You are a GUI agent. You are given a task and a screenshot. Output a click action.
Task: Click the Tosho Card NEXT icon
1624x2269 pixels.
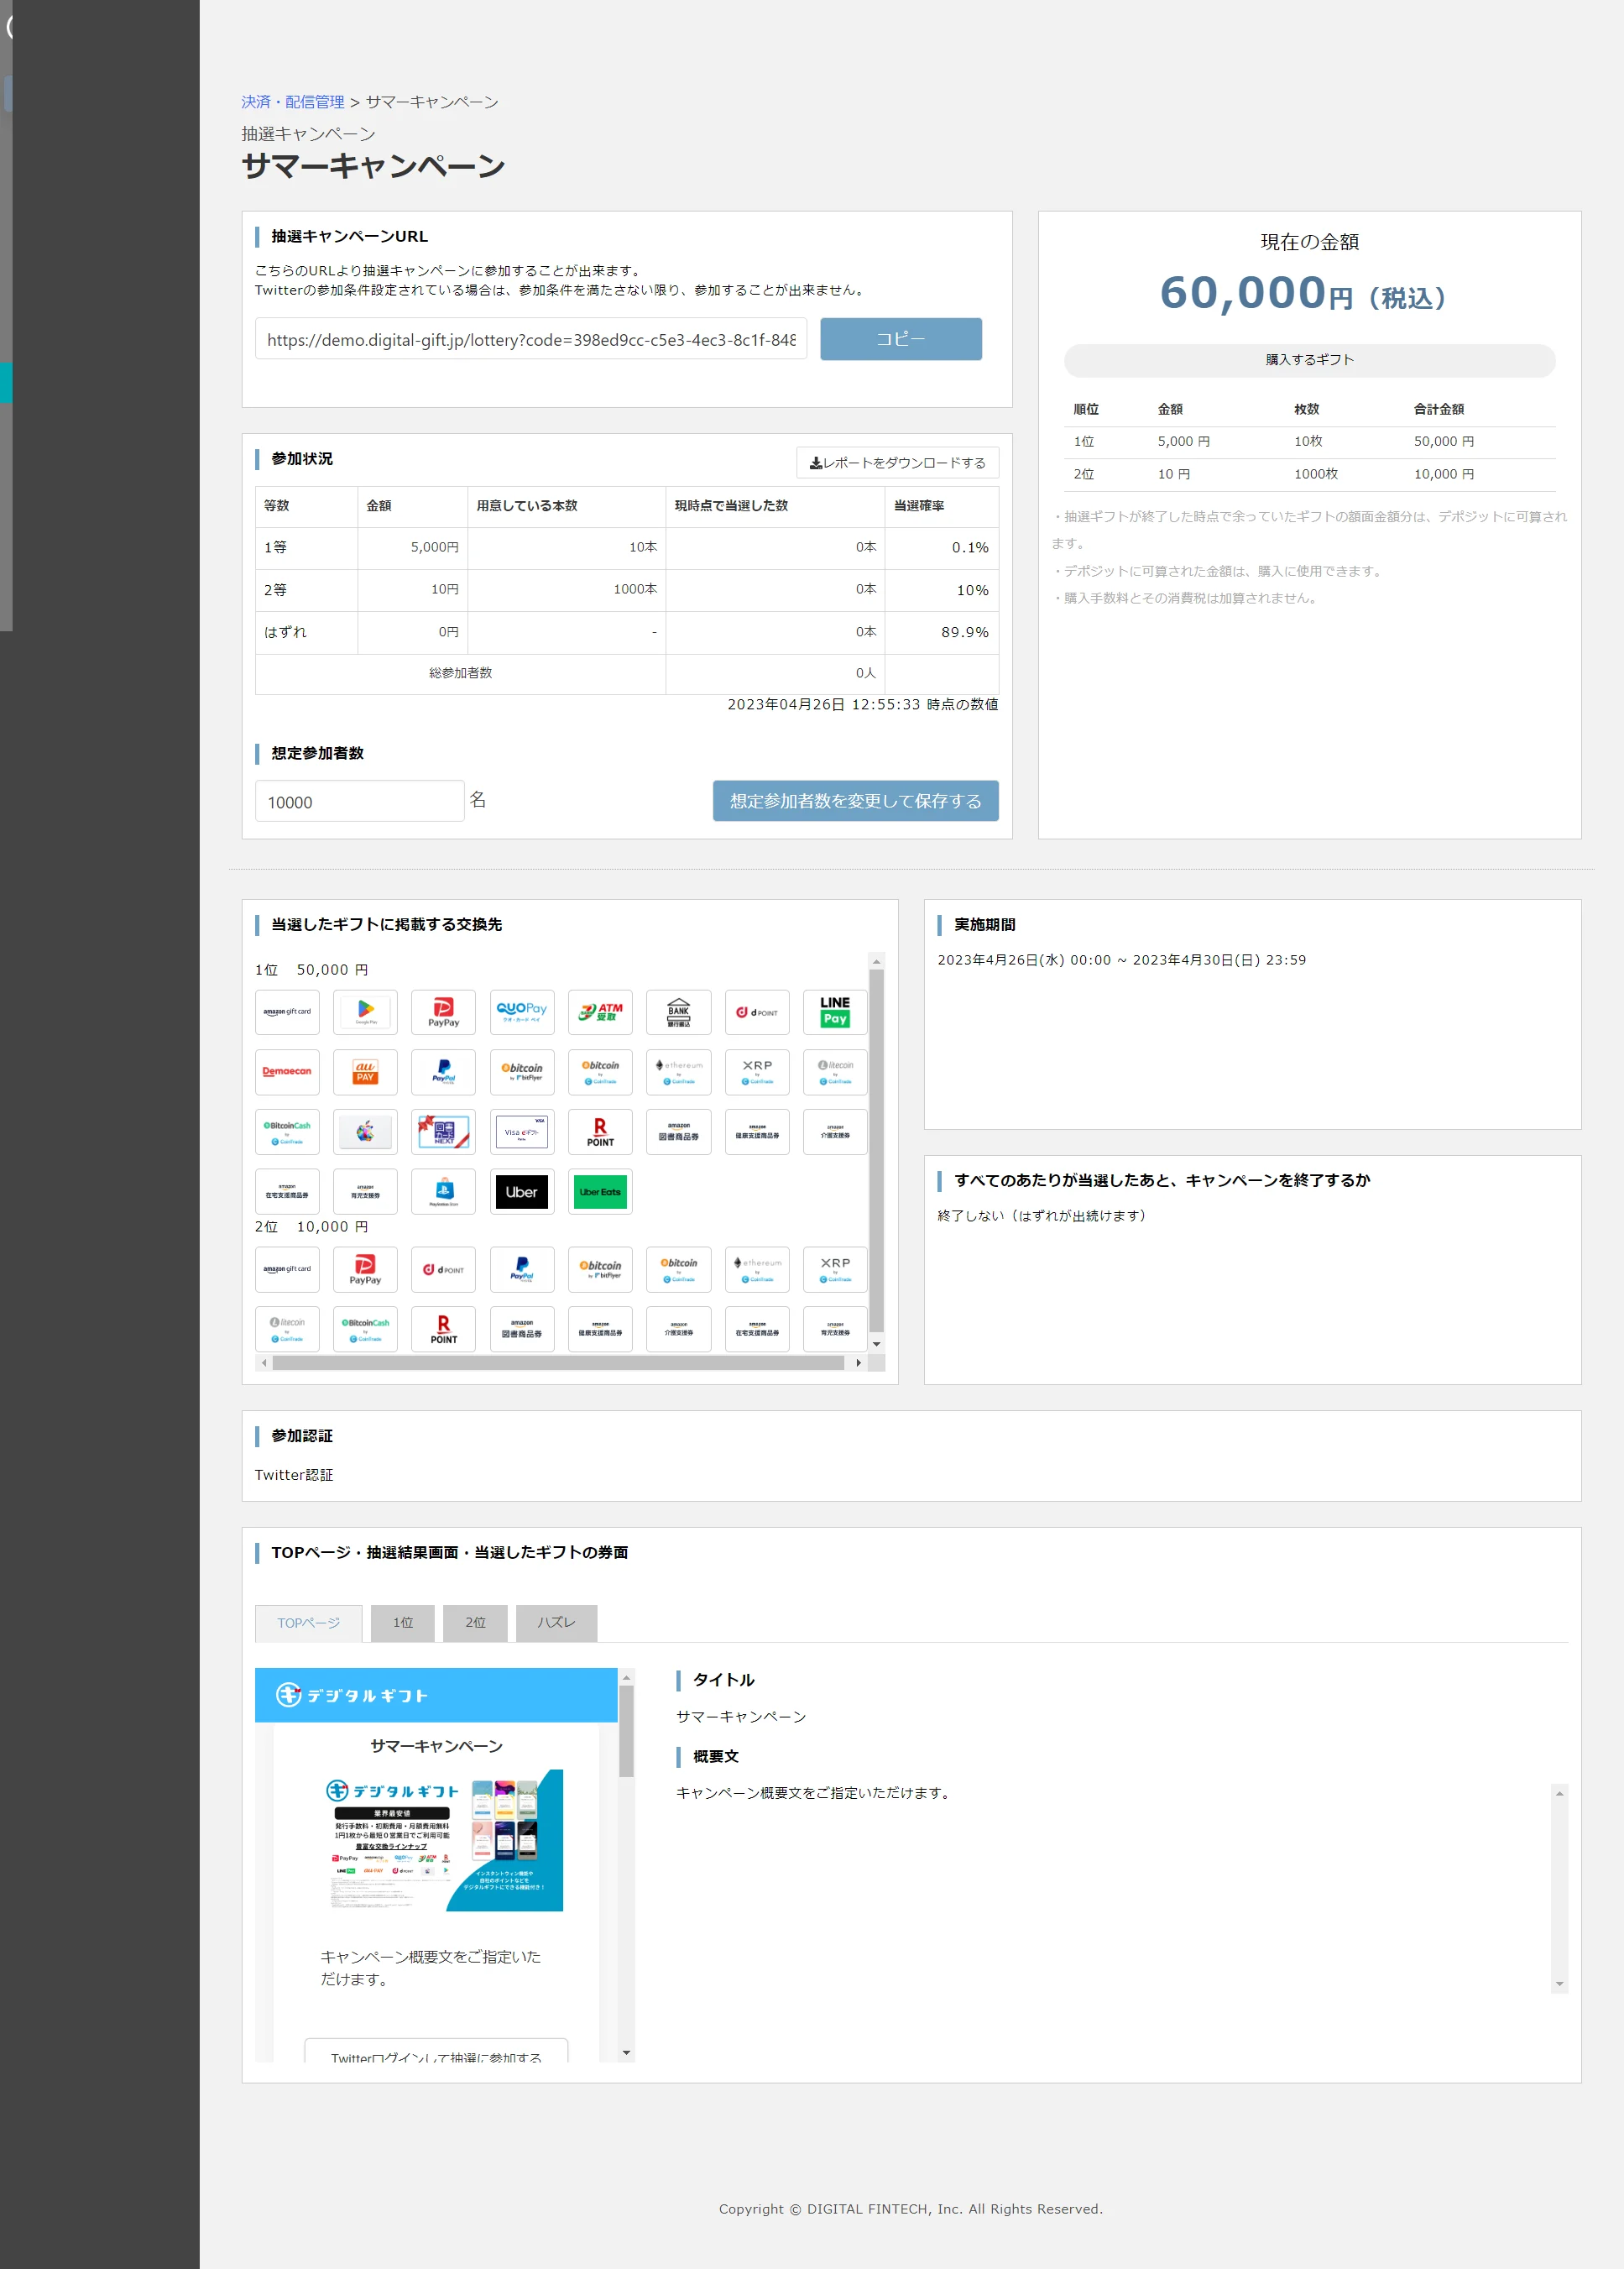(x=443, y=1132)
